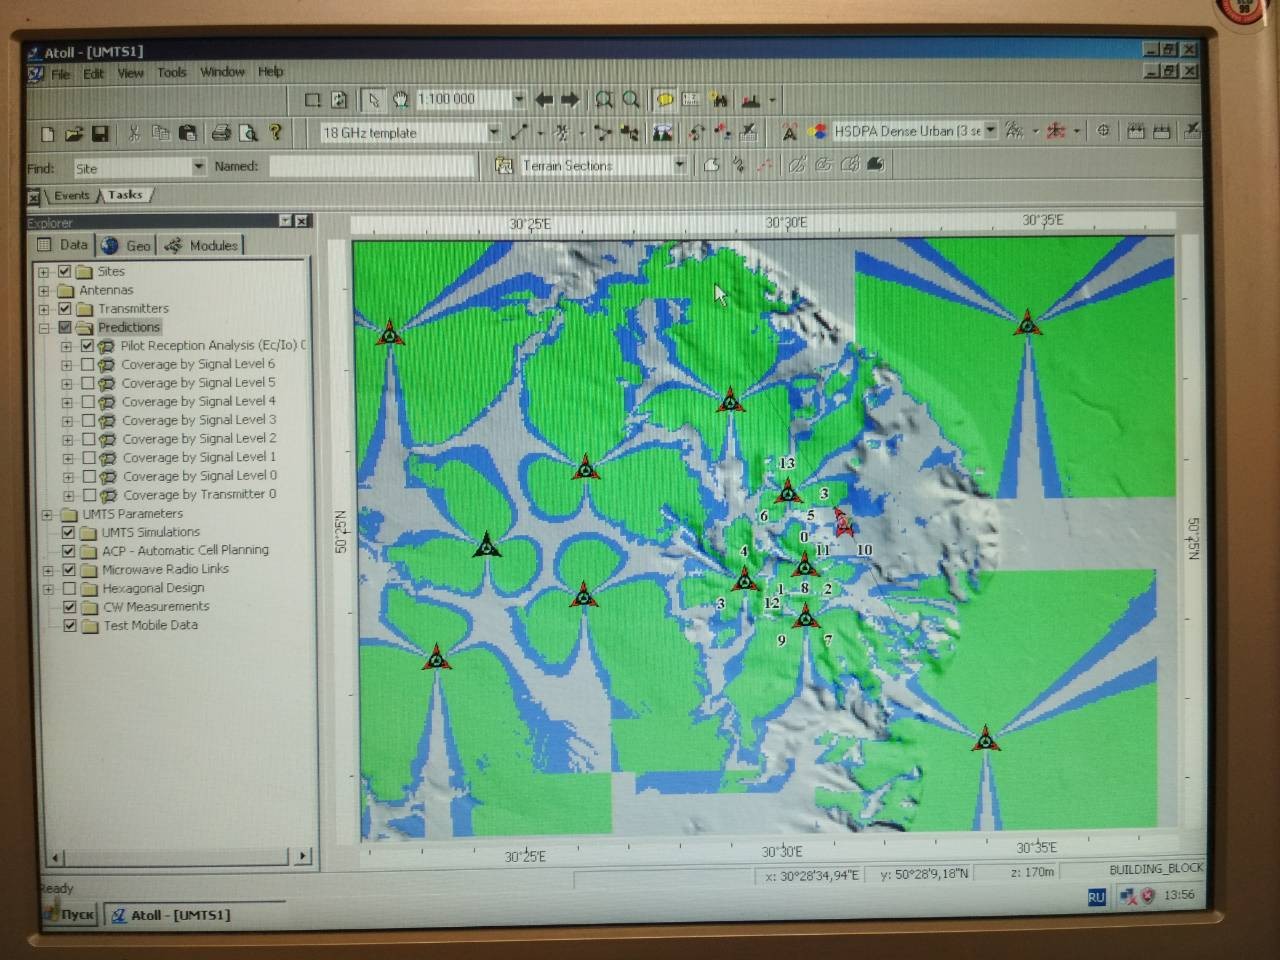Uncheck Test Mobile Data checkbox
The image size is (1280, 960).
click(x=69, y=625)
